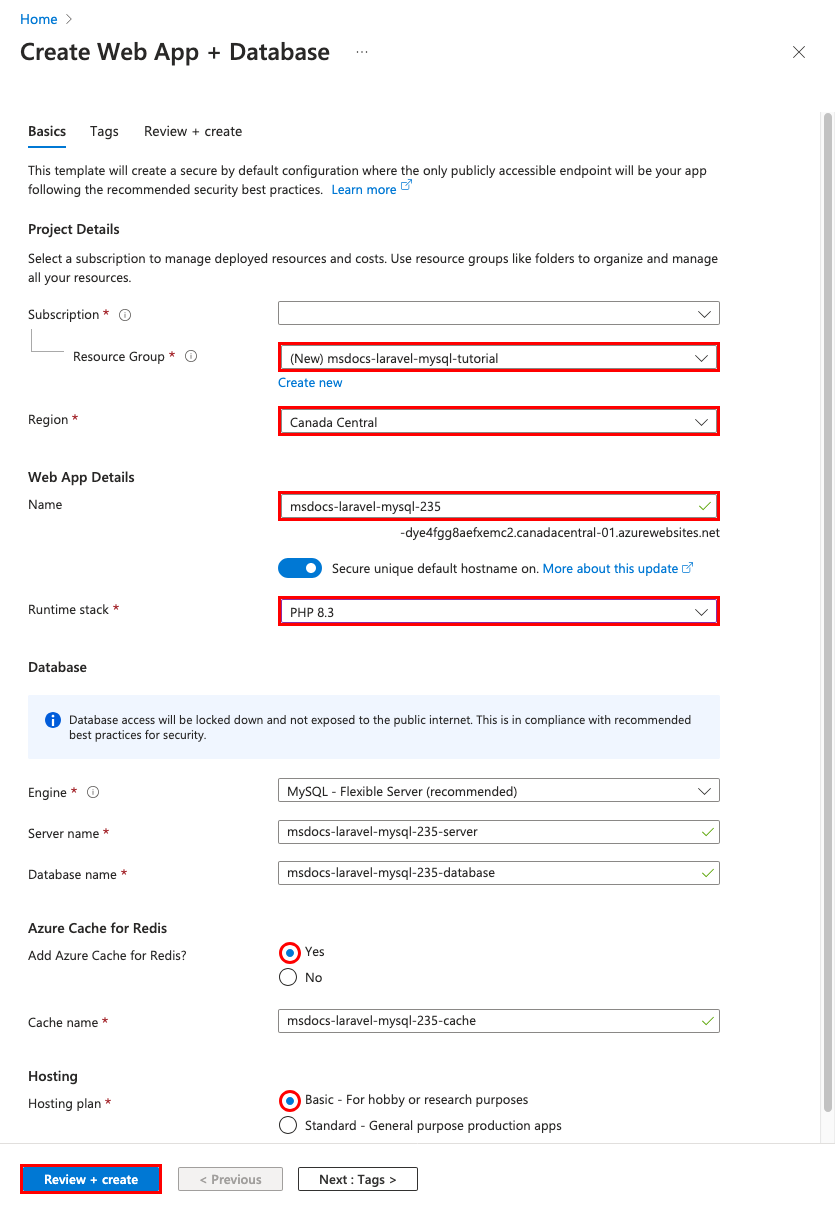Expand the Subscription dropdown
The width and height of the screenshot is (835, 1214).
pos(499,314)
